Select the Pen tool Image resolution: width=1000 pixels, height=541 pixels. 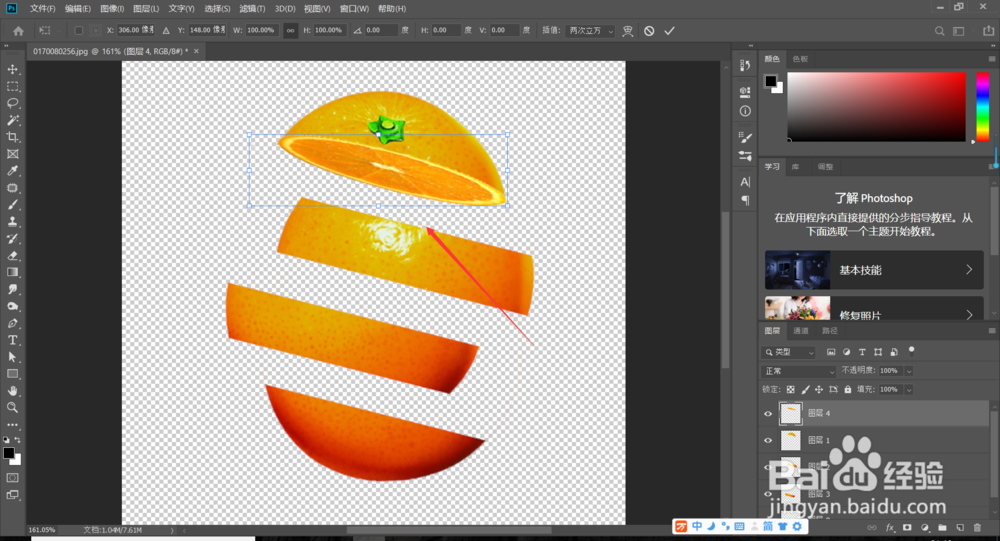coord(13,323)
